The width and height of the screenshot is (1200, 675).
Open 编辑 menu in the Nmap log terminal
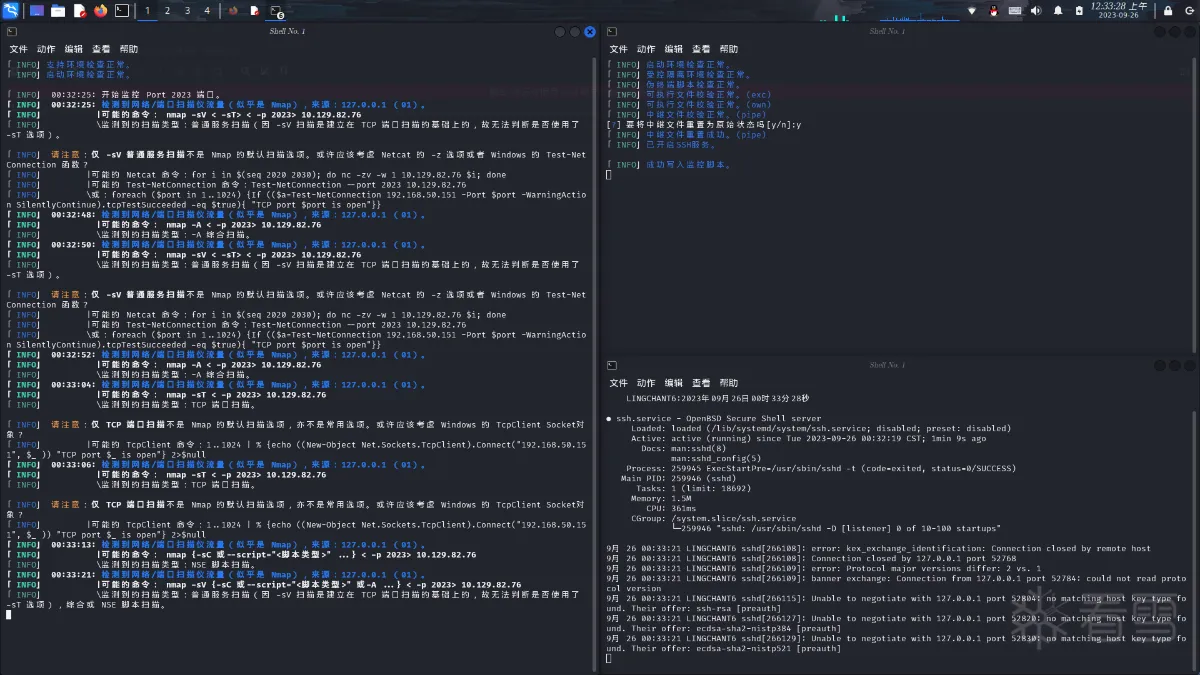[74, 49]
